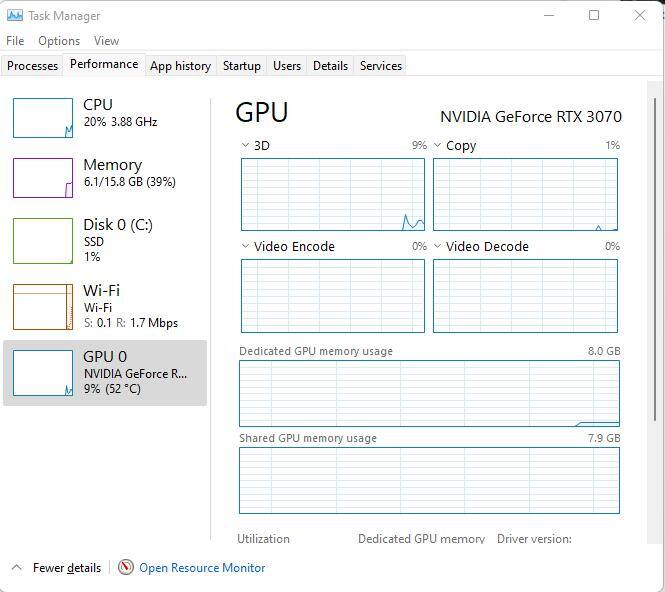Switch to the Services tab
Viewport: 665px width, 592px height.
click(380, 66)
